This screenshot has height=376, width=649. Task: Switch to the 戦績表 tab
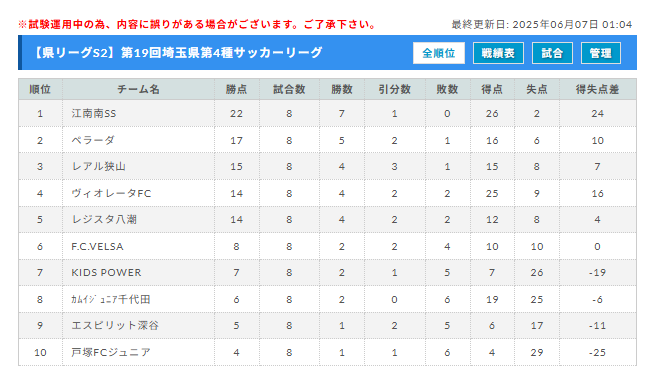pos(498,53)
